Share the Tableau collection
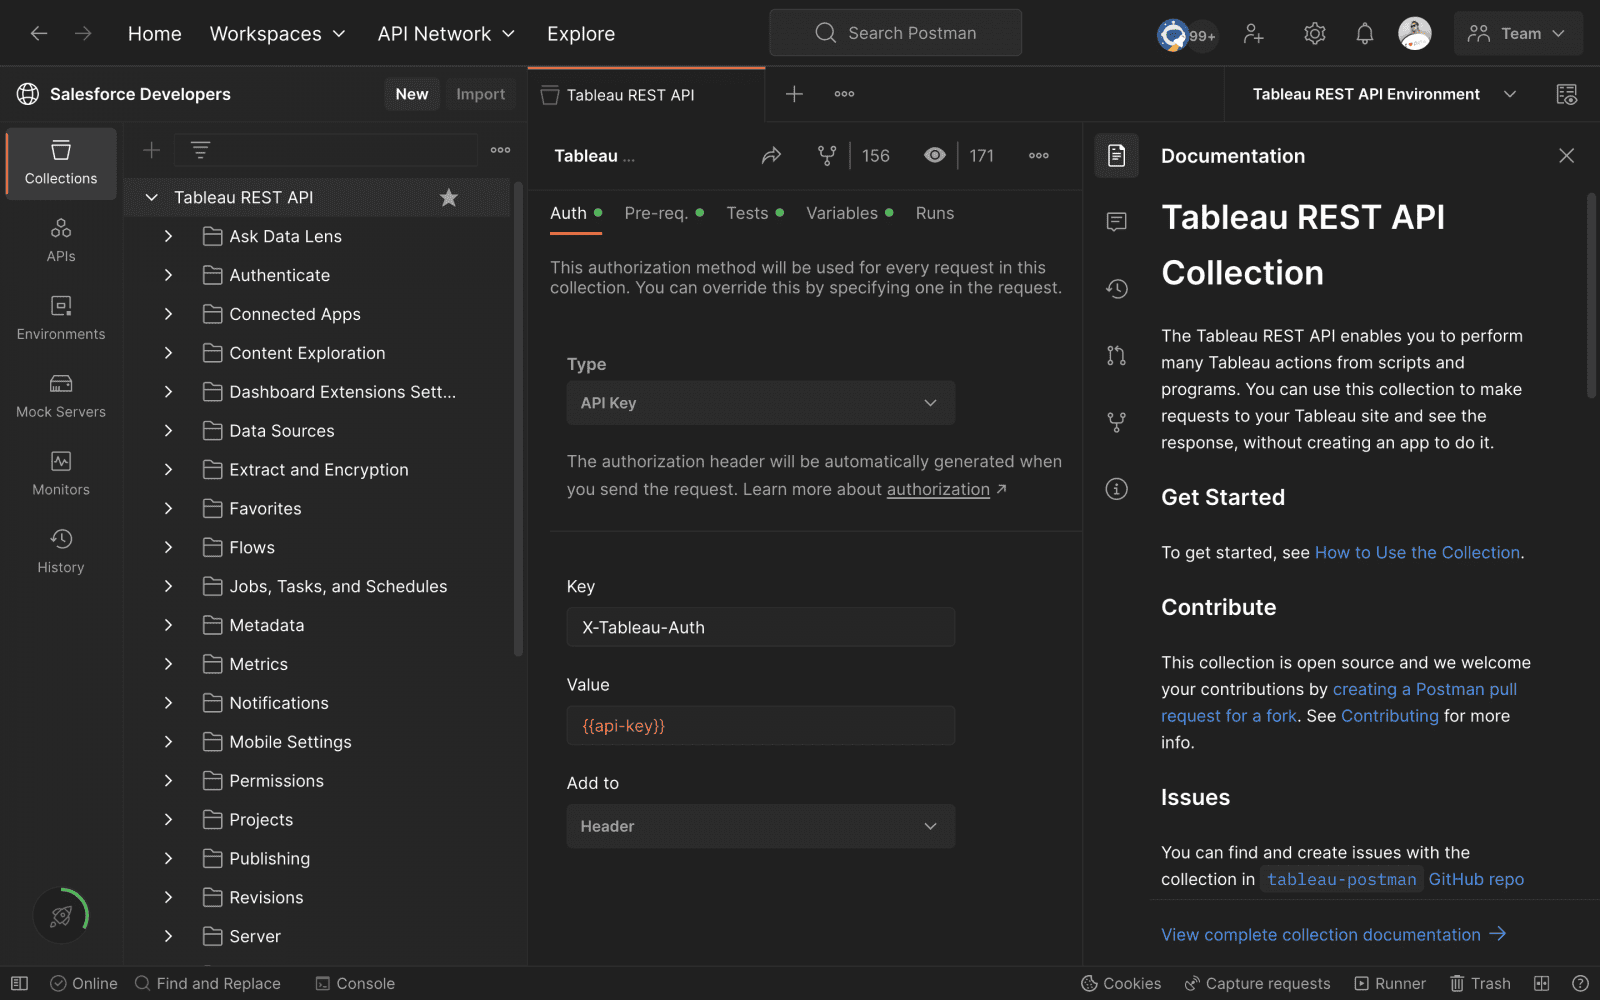 point(771,156)
